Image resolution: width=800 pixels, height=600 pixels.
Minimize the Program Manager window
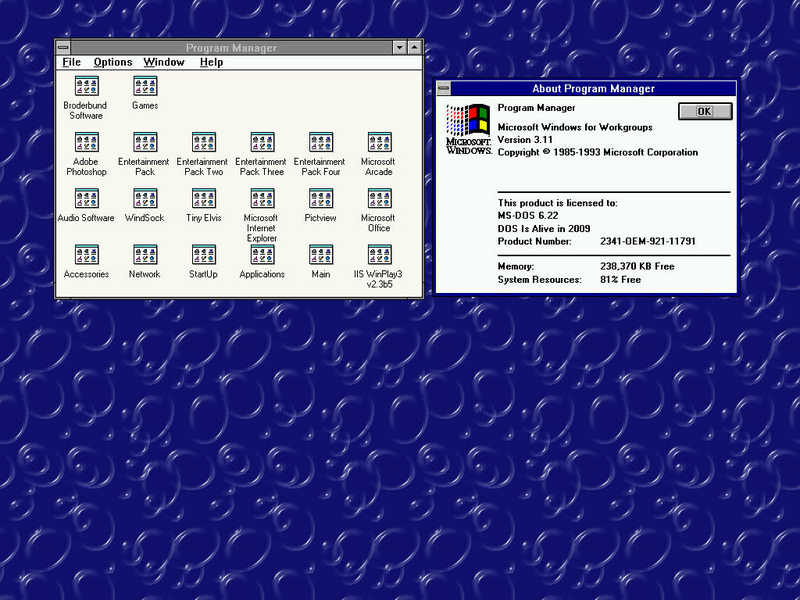click(399, 47)
